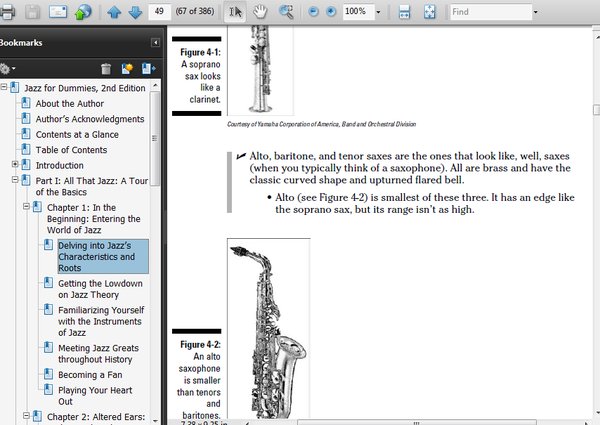
Task: Create a new bookmark icon
Action: pos(127,69)
